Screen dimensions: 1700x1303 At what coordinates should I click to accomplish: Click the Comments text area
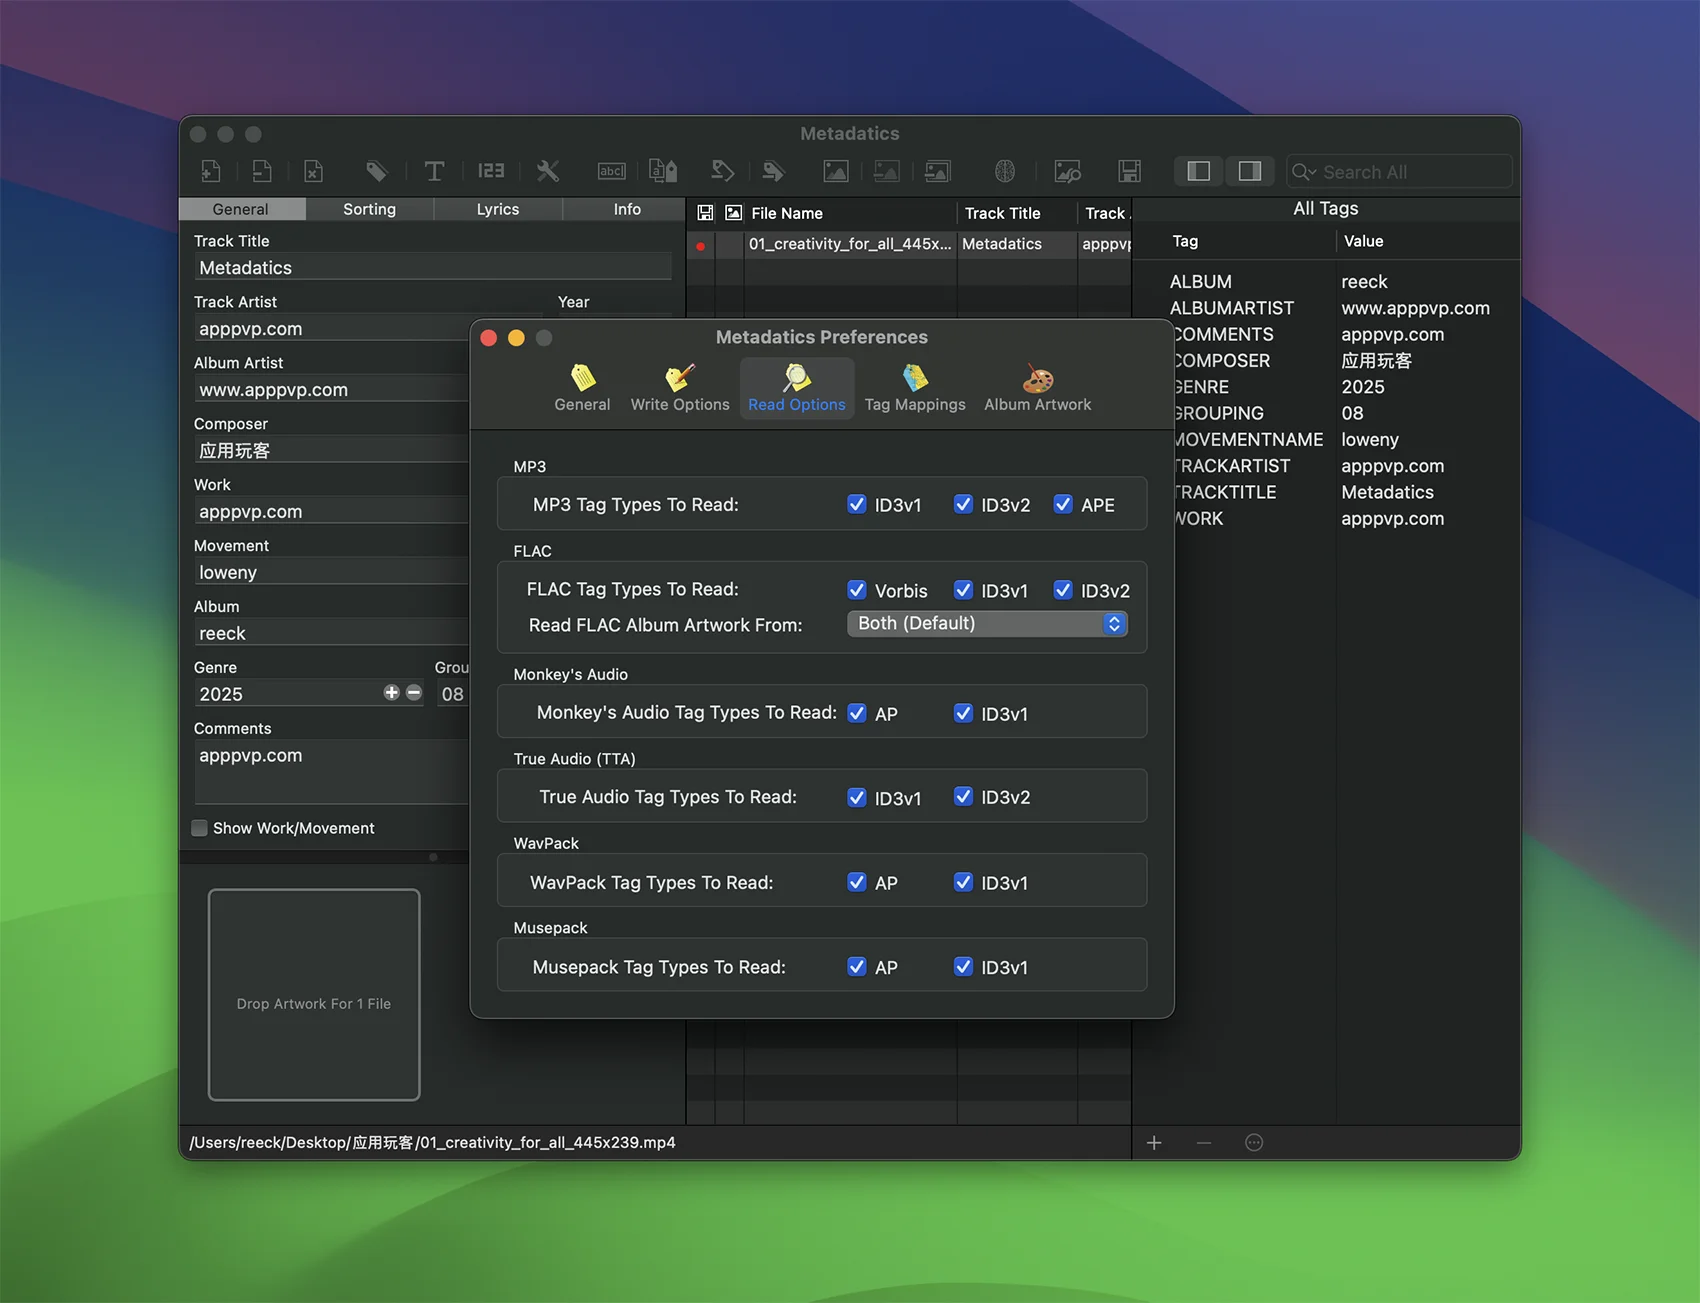(x=332, y=771)
